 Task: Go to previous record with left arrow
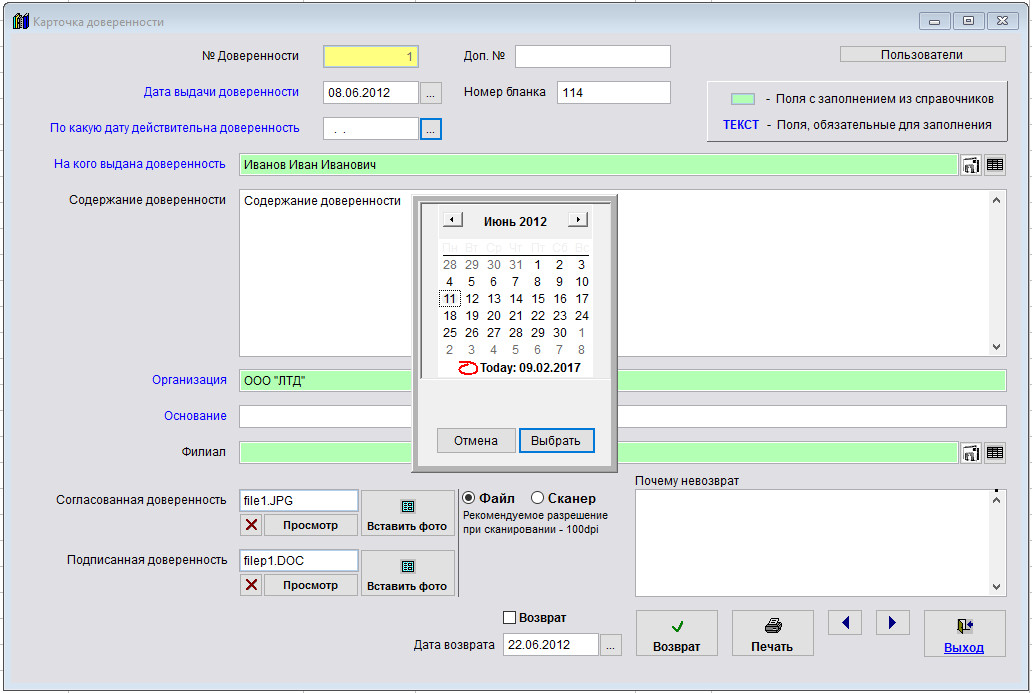pos(845,623)
